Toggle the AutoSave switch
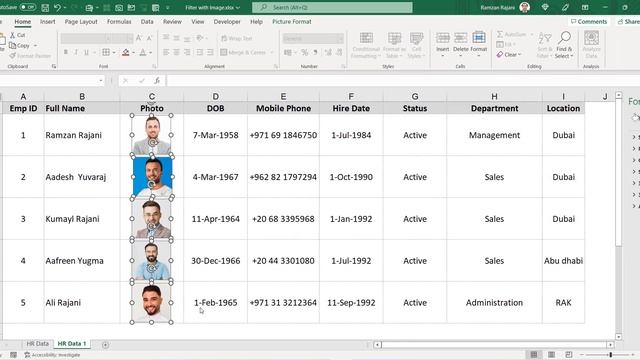Image resolution: width=640 pixels, height=360 pixels. coord(27,7)
